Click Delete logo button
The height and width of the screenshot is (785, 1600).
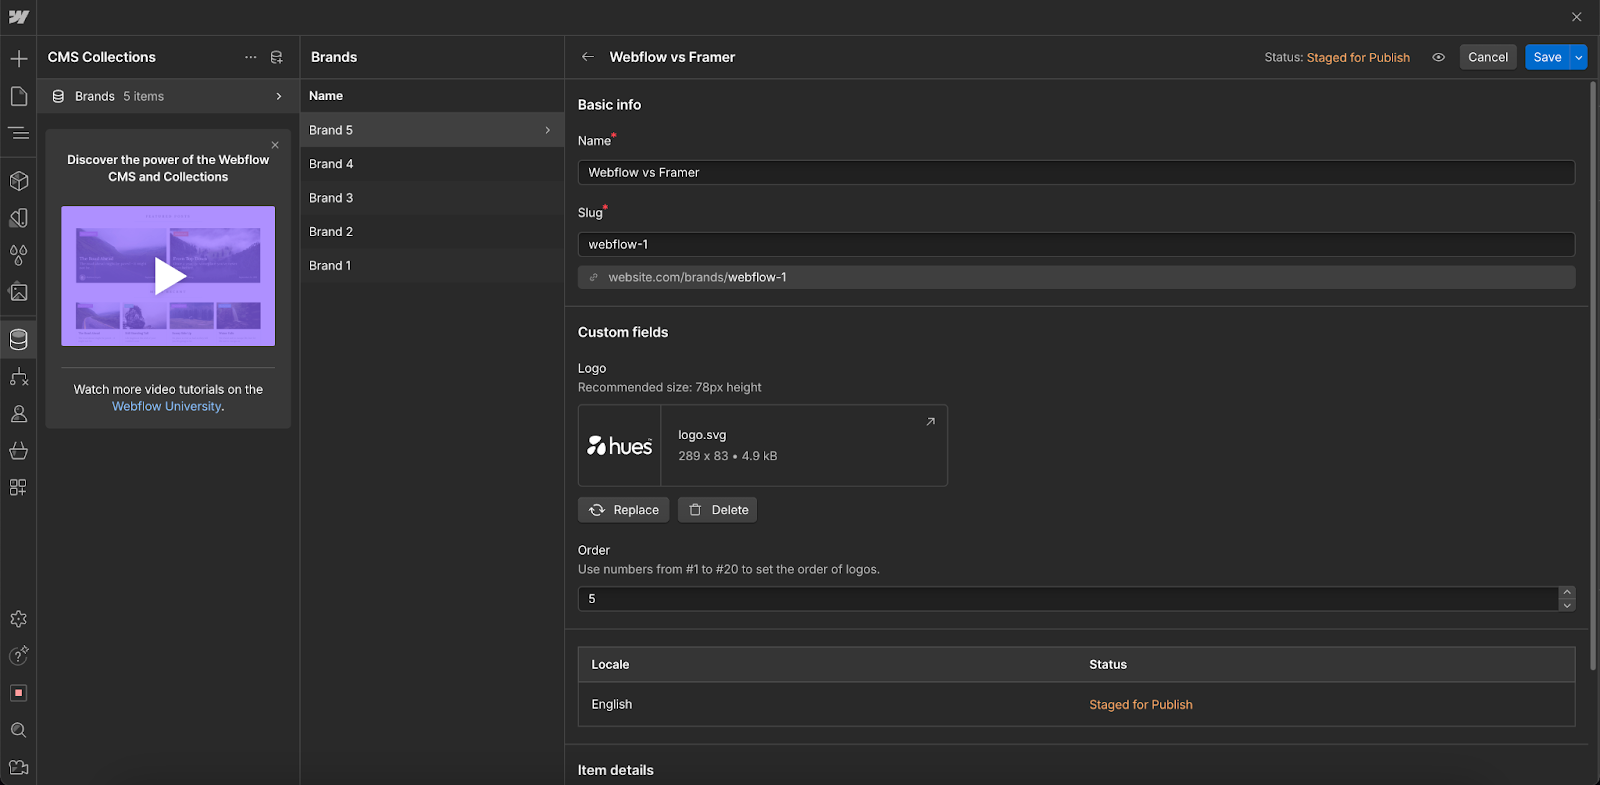[x=717, y=510]
